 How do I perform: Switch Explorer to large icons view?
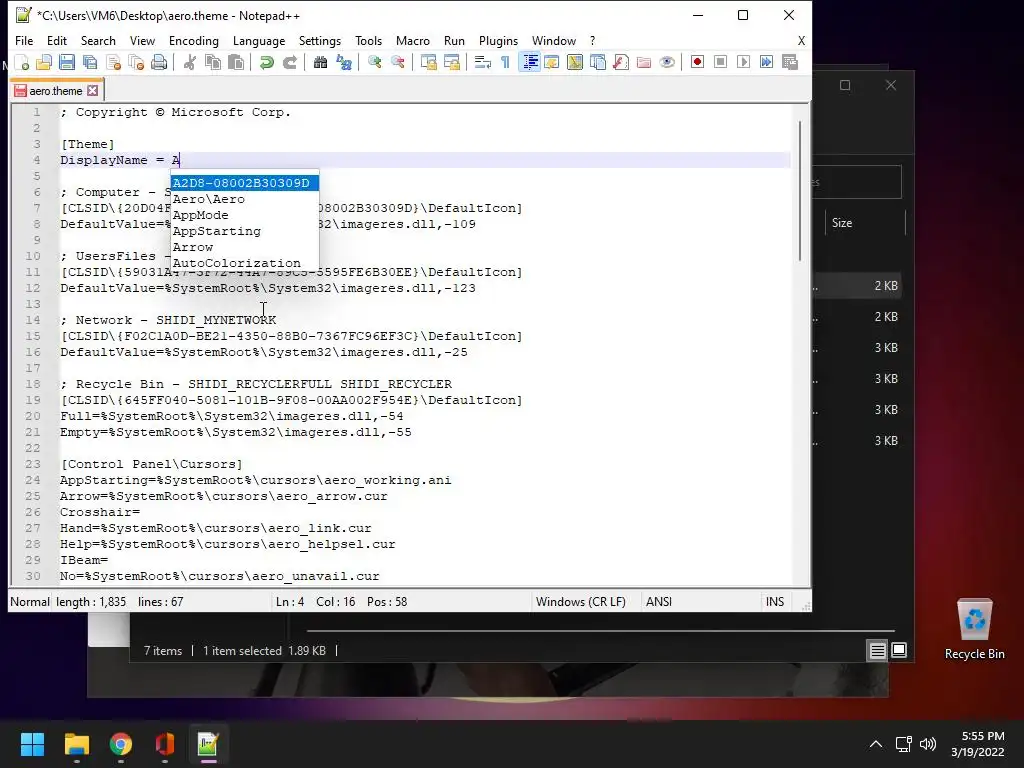(899, 650)
